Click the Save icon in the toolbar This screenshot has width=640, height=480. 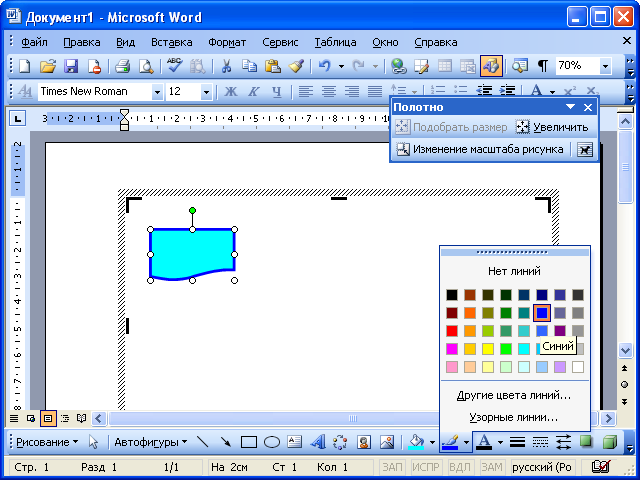[x=71, y=66]
